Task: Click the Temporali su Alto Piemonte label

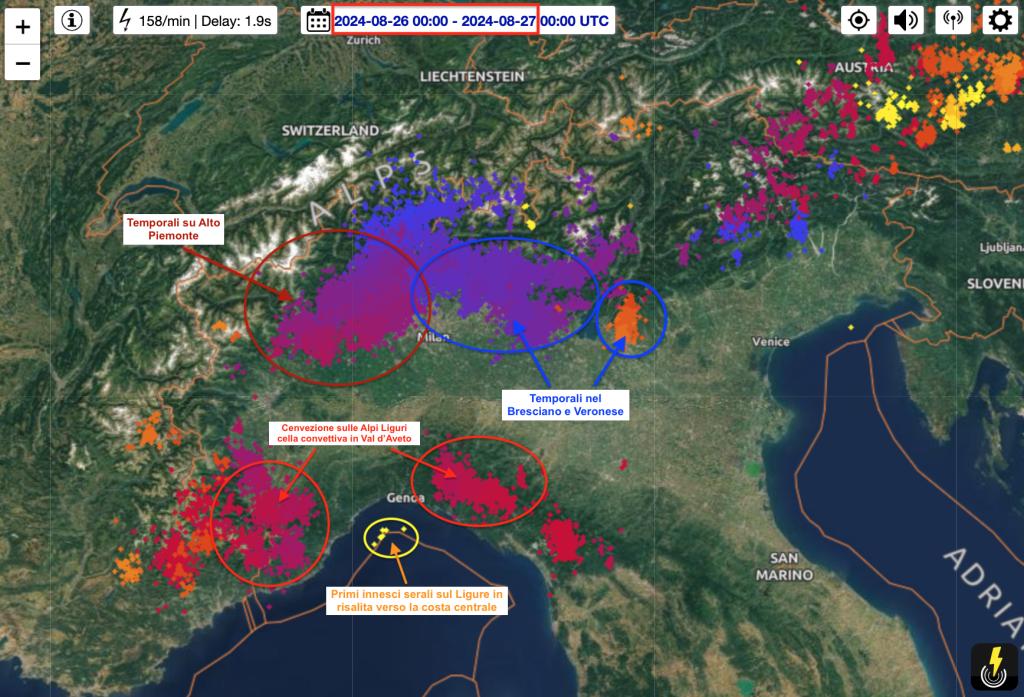Action: 174,229
